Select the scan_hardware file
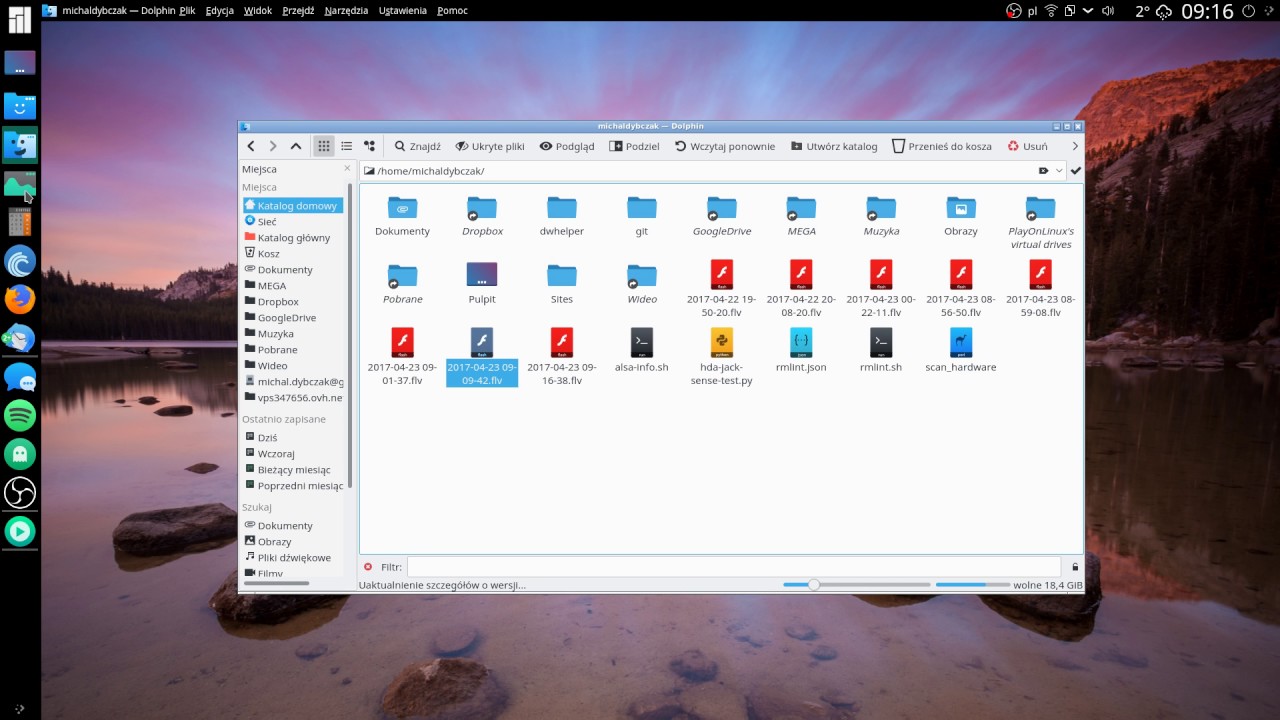 (961, 351)
